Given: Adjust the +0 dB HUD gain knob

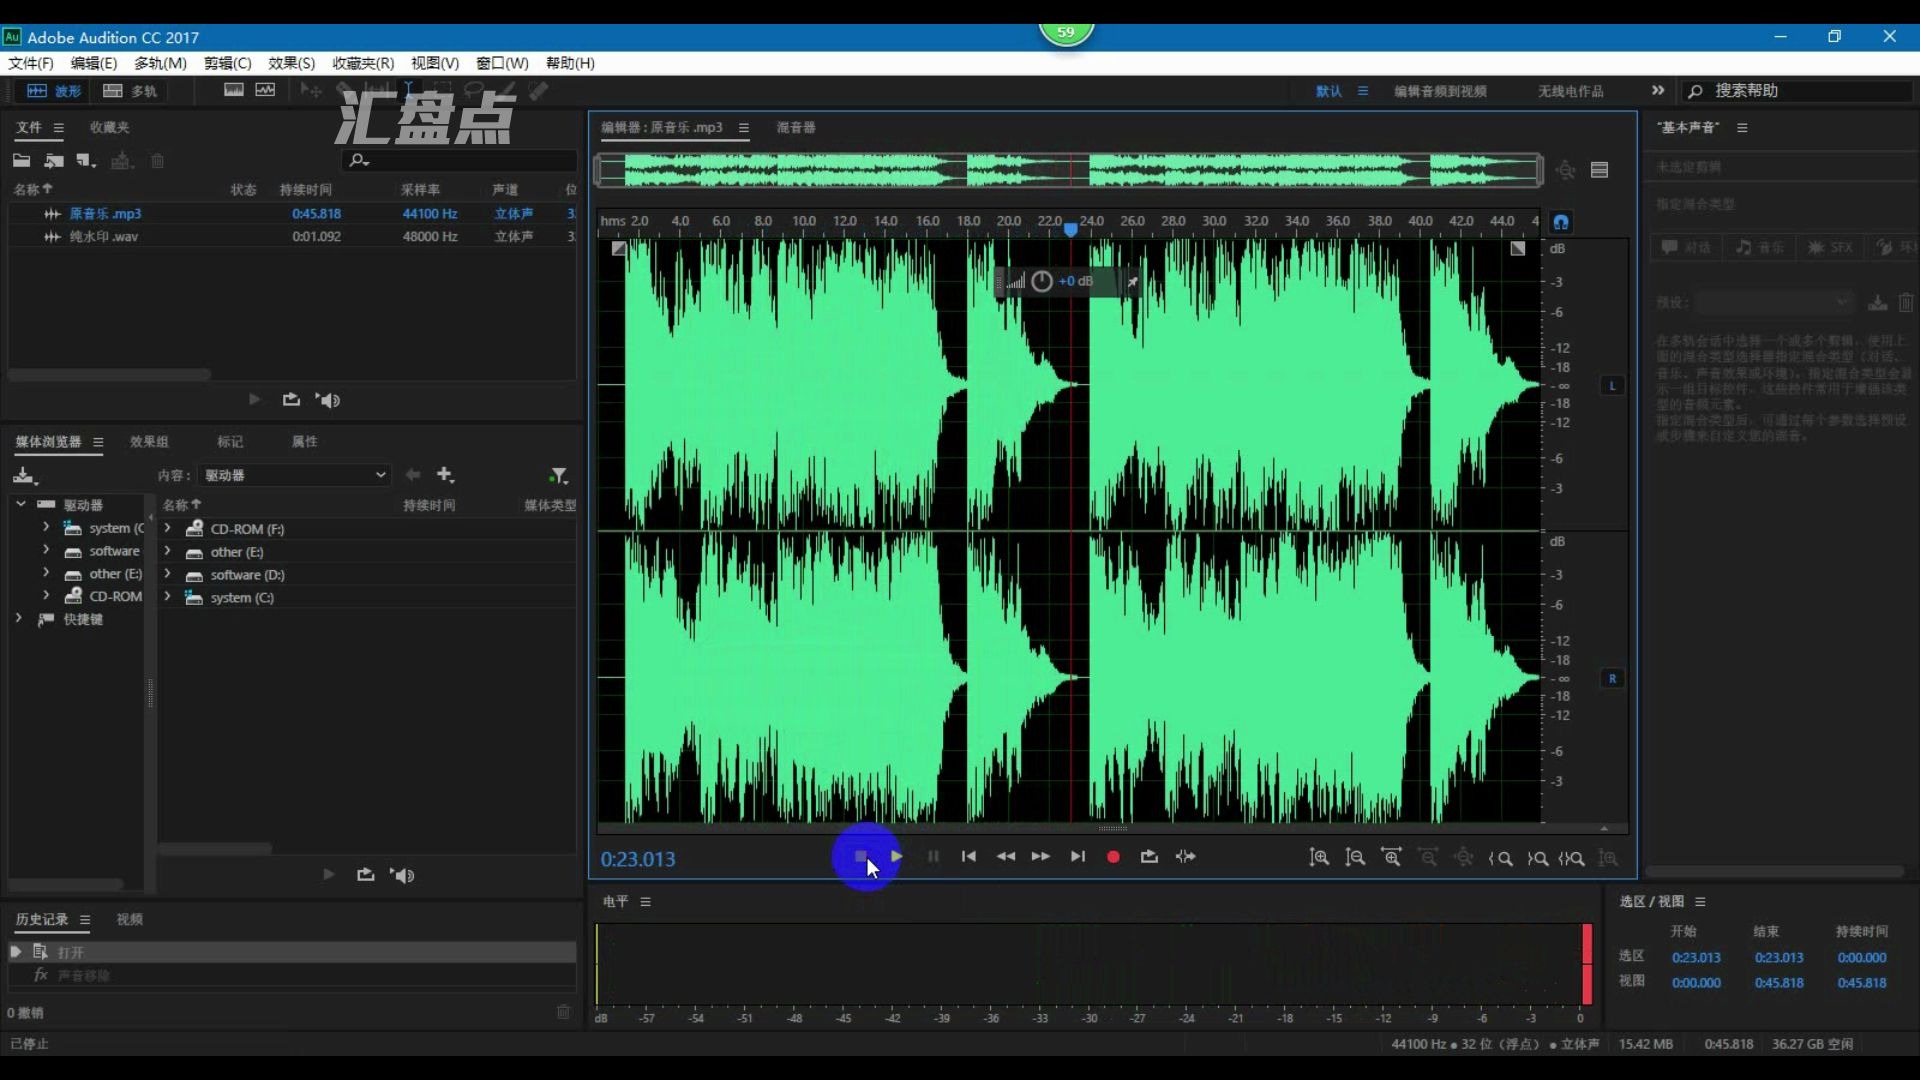Looking at the screenshot, I should (x=1042, y=281).
